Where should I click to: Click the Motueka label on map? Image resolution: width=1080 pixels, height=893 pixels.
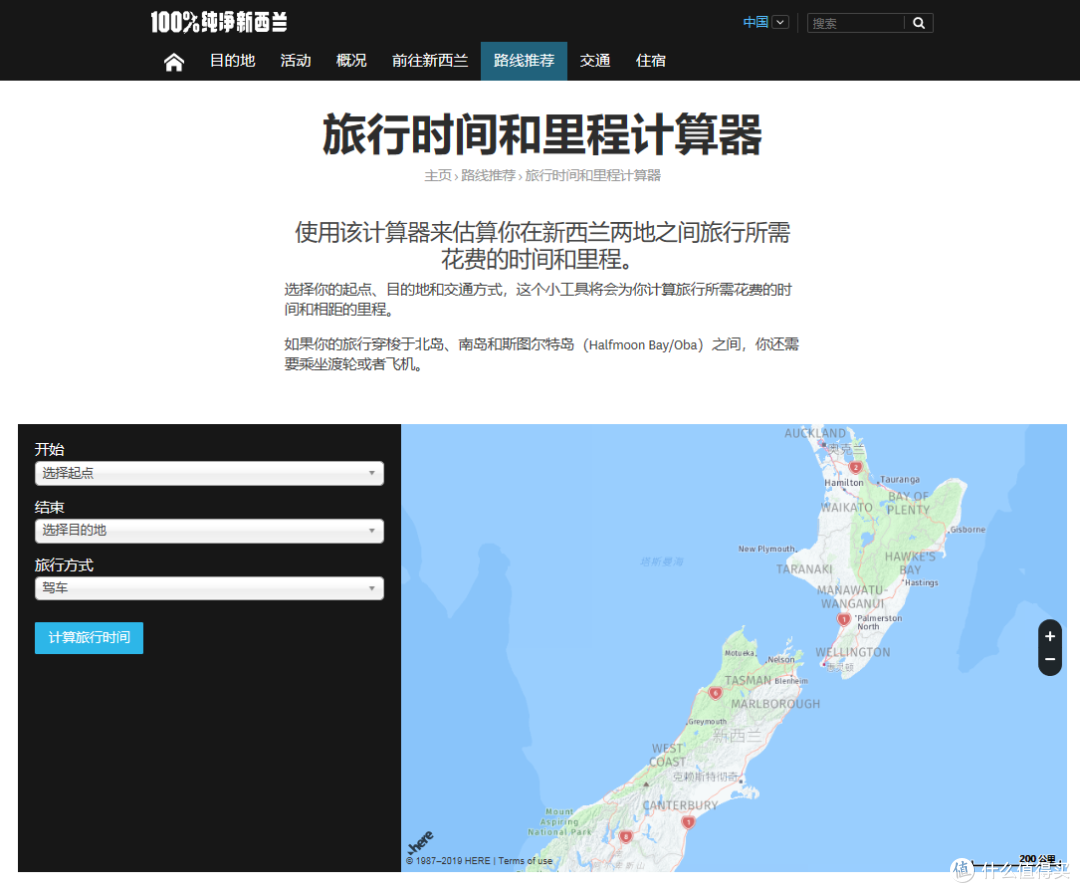[740, 653]
